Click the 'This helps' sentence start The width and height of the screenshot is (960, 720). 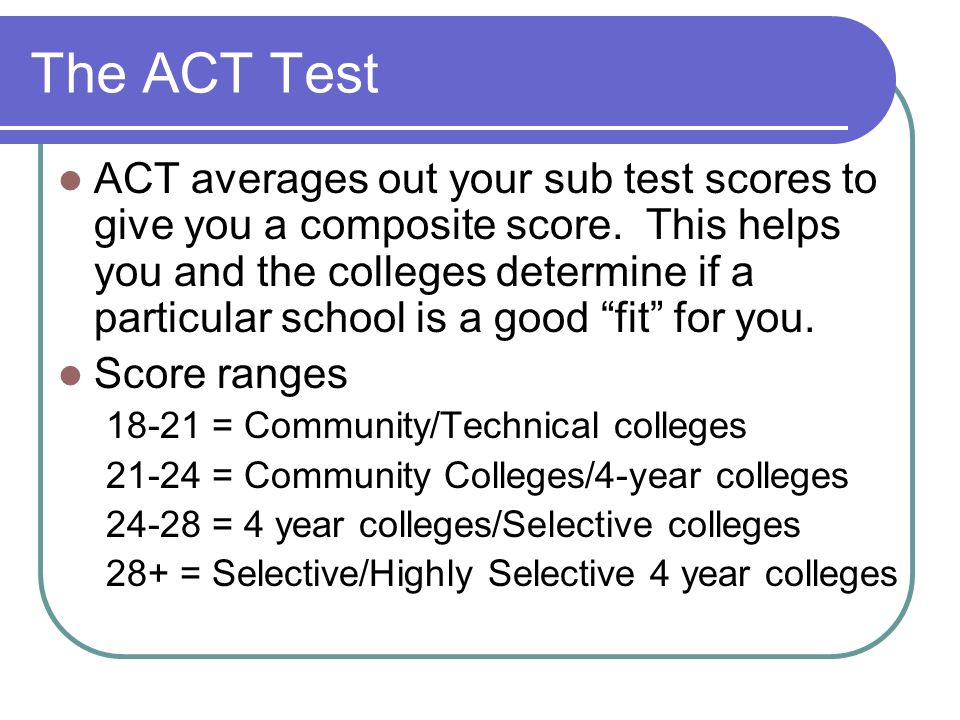743,225
